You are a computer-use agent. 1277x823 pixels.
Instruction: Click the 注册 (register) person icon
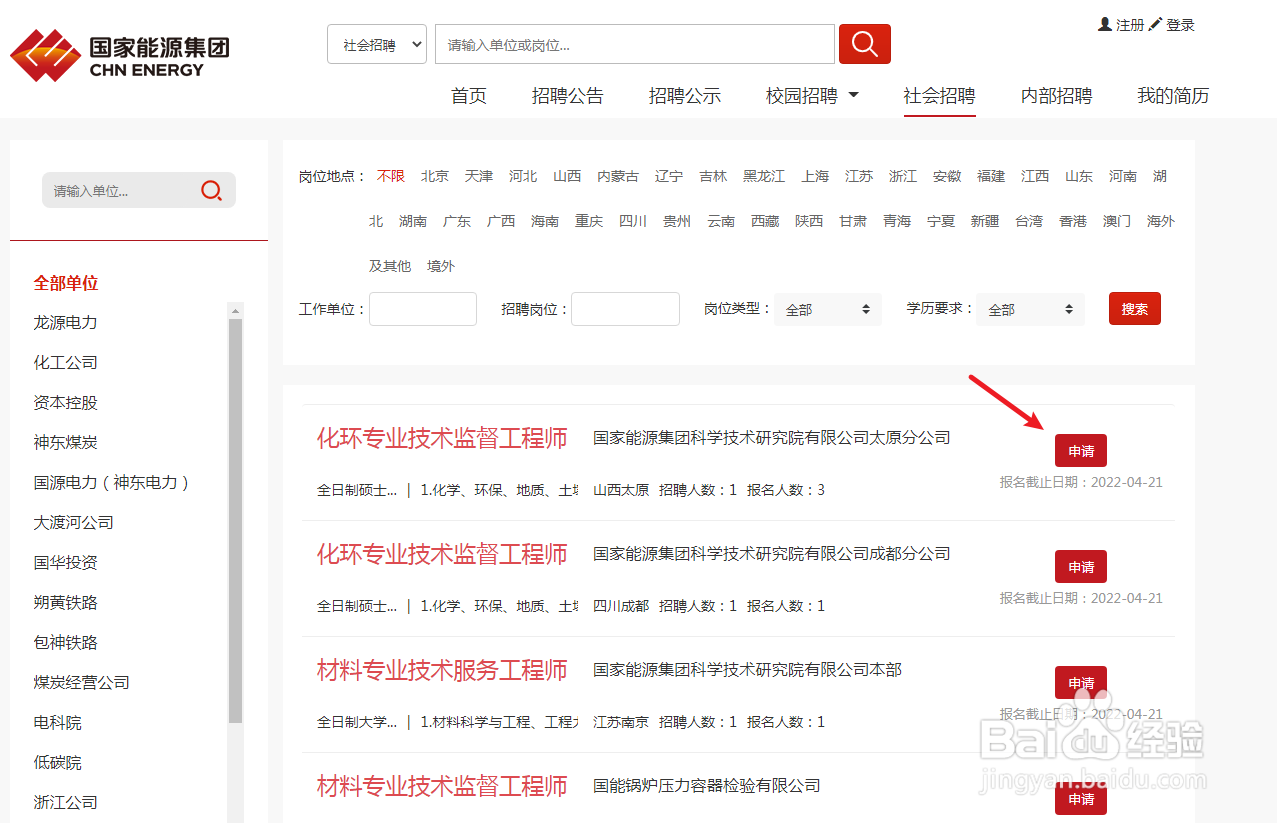(x=1104, y=24)
